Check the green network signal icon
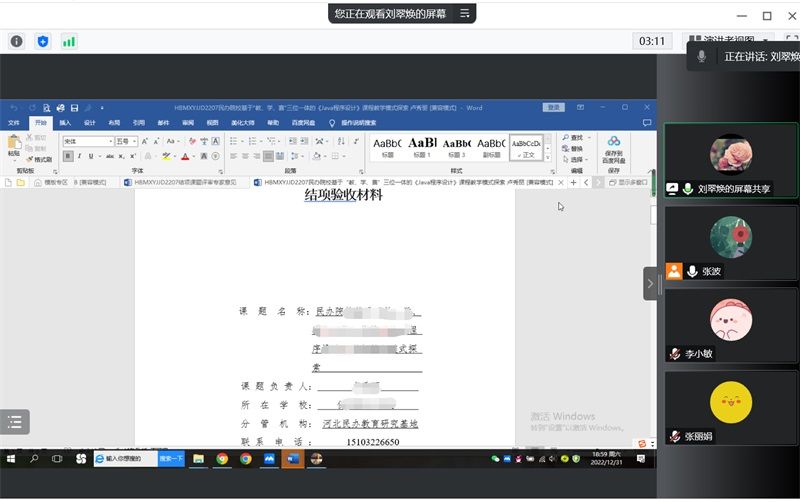Image resolution: width=800 pixels, height=502 pixels. [x=69, y=41]
